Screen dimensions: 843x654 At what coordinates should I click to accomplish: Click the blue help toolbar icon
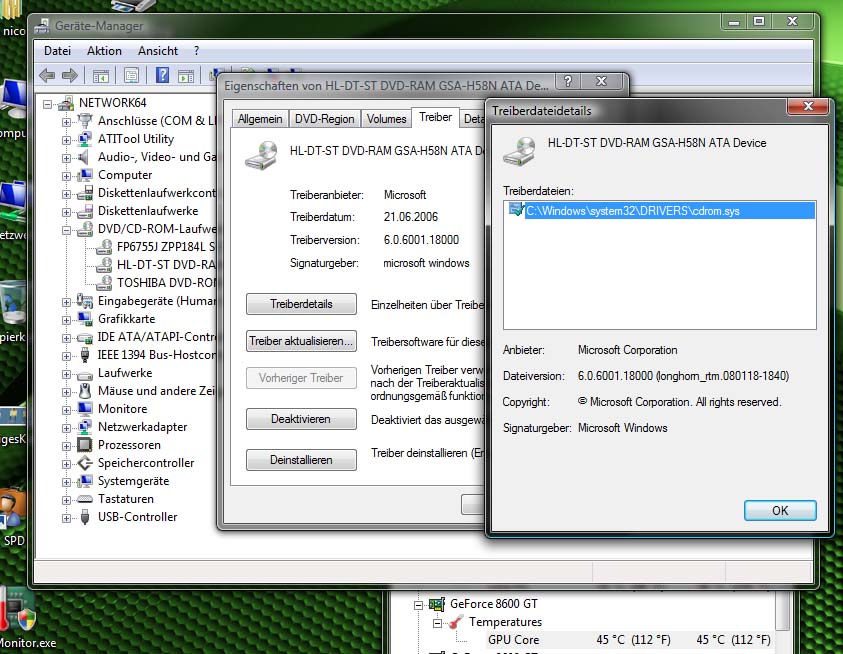162,75
